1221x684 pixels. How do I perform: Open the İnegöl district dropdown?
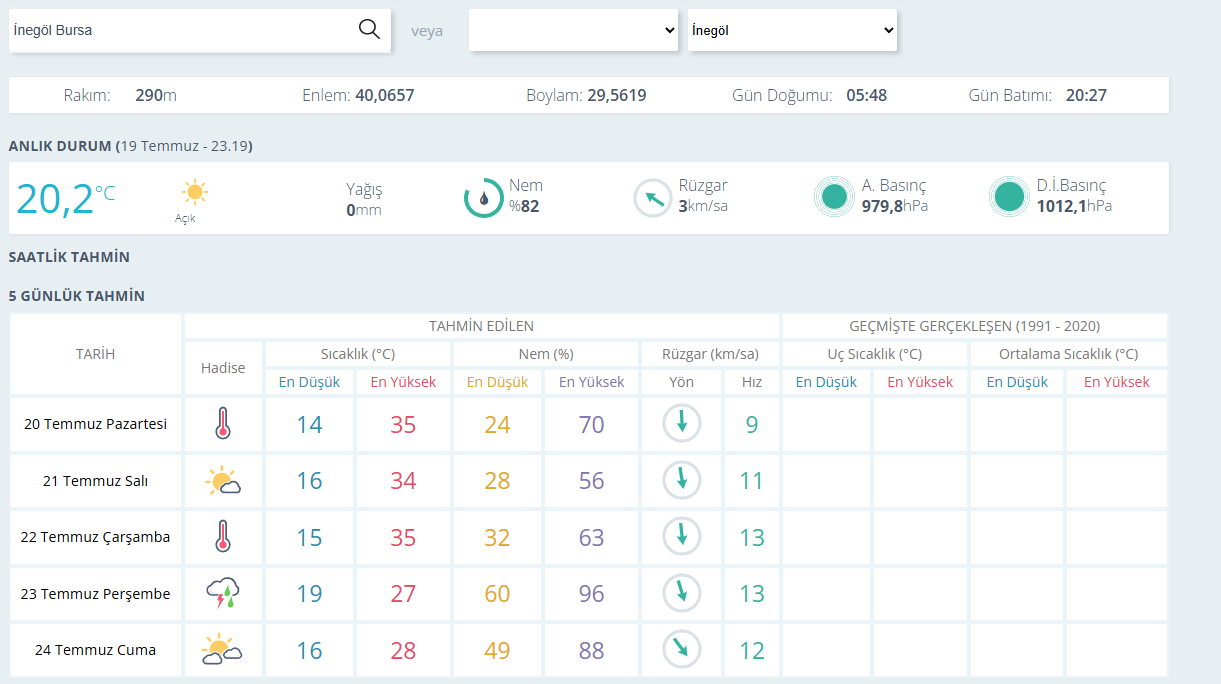point(792,30)
